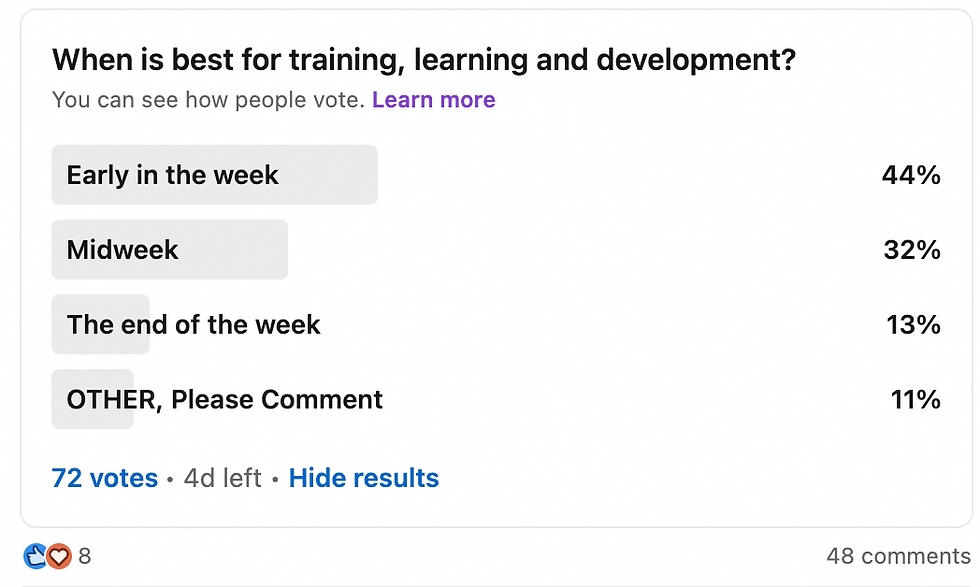The width and height of the screenshot is (980, 587).
Task: Click the 32% result percentage
Action: tap(911, 250)
